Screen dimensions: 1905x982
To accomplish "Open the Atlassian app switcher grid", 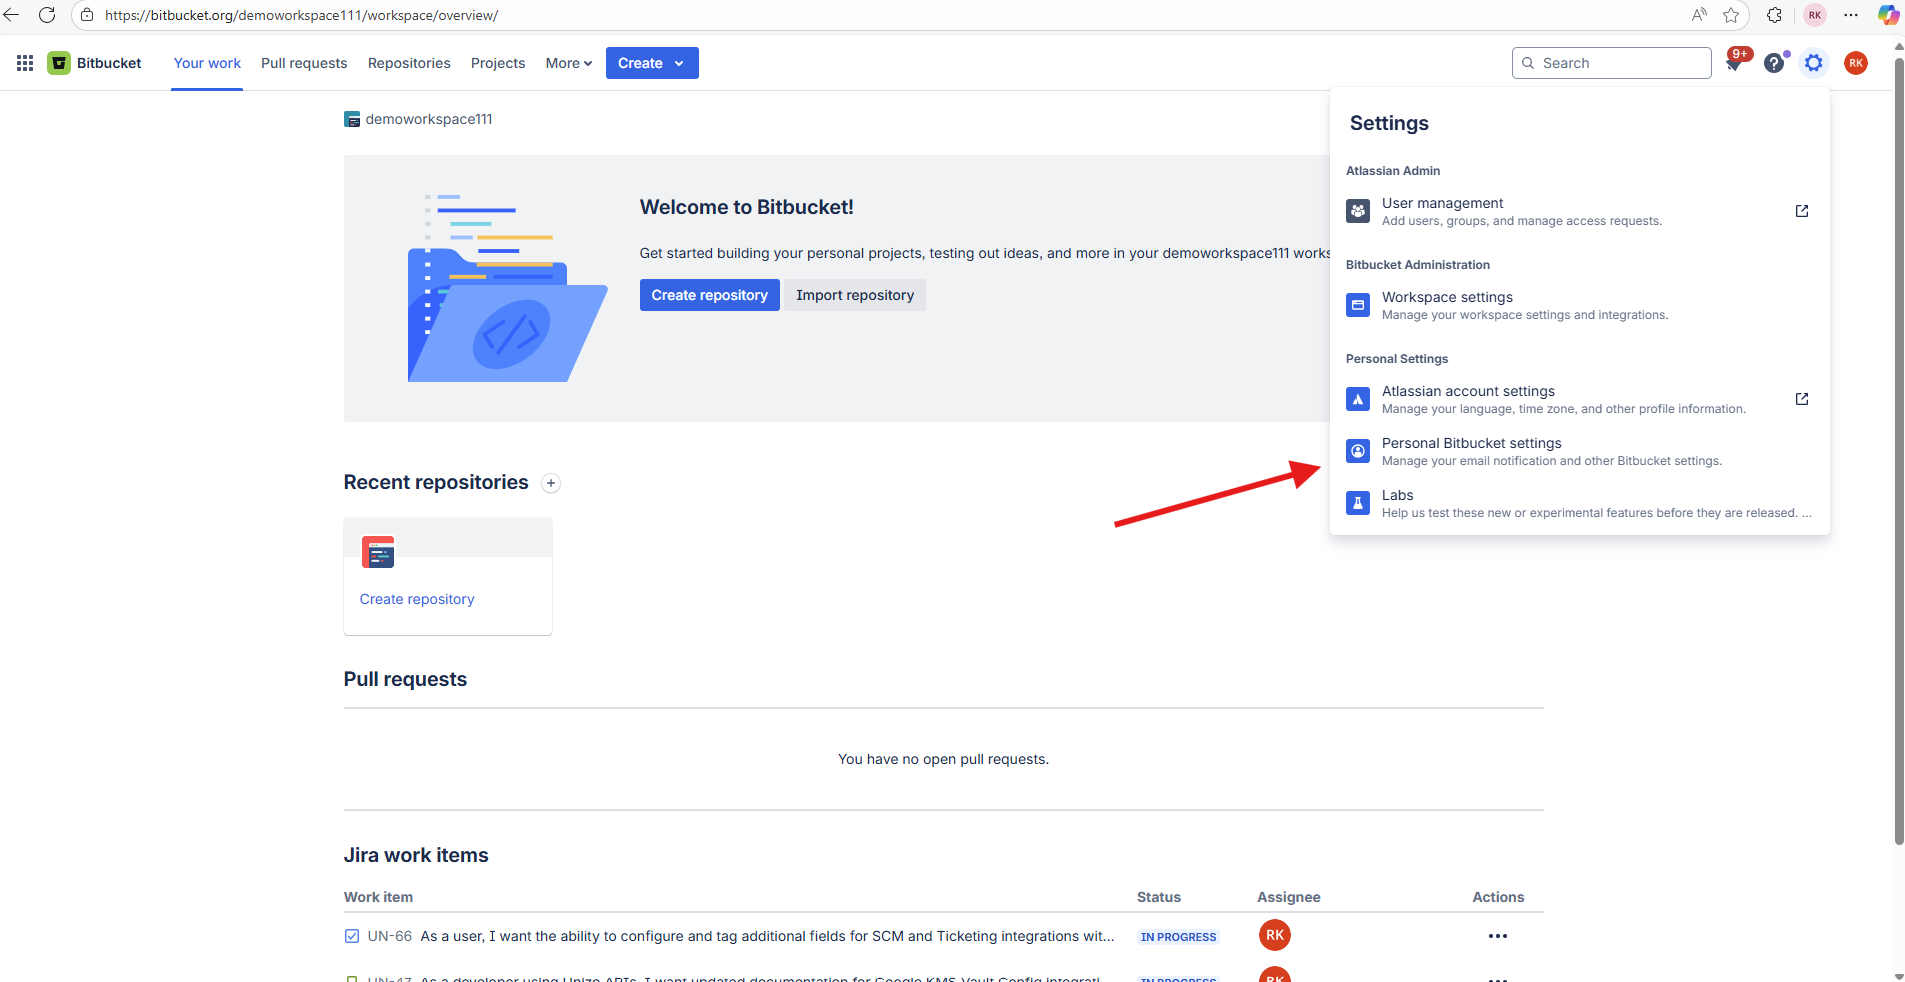I will (24, 62).
